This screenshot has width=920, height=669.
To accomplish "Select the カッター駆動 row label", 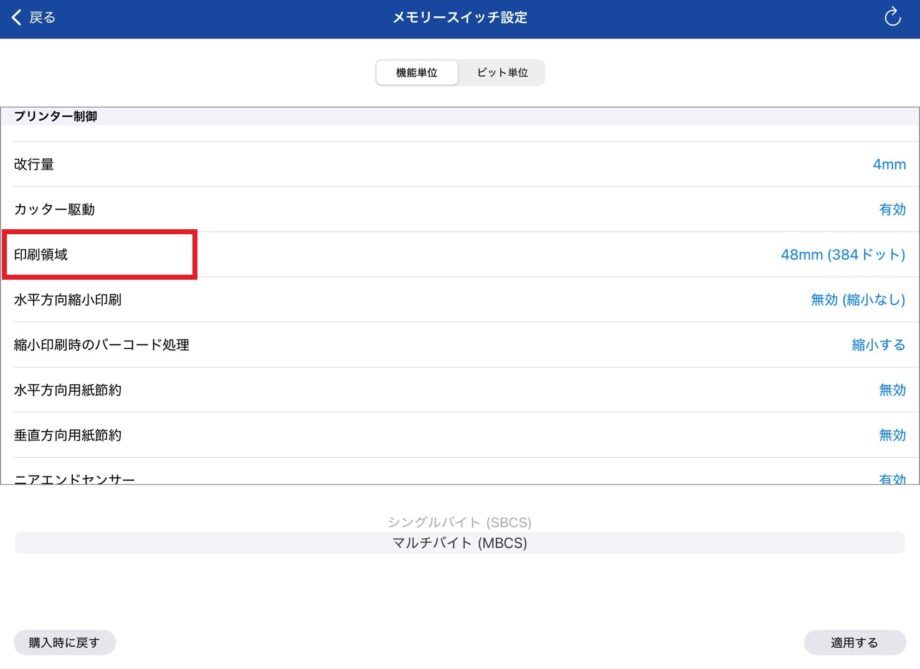I will 54,209.
